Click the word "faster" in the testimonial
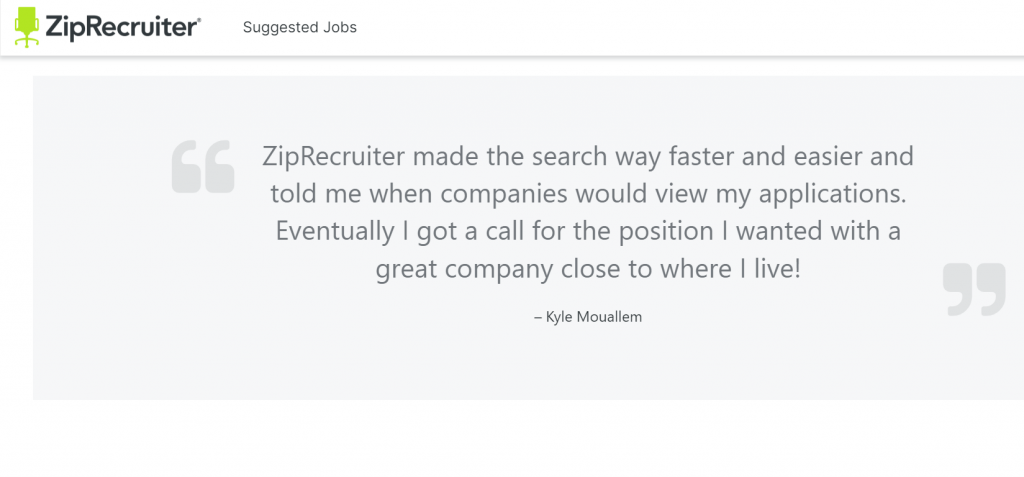Screen dimensions: 1024x477 tap(703, 157)
